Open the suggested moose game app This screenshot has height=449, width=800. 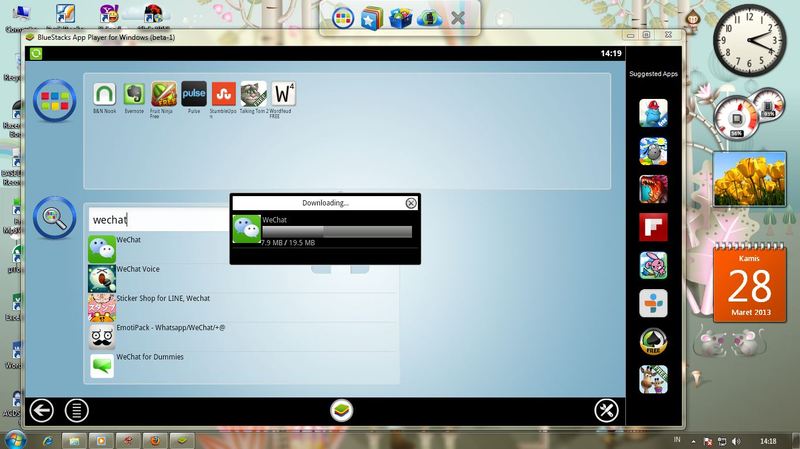(653, 380)
